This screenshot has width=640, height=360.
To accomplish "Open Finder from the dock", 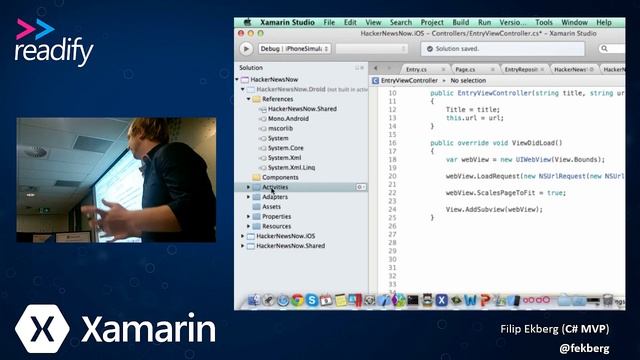I will [253, 300].
